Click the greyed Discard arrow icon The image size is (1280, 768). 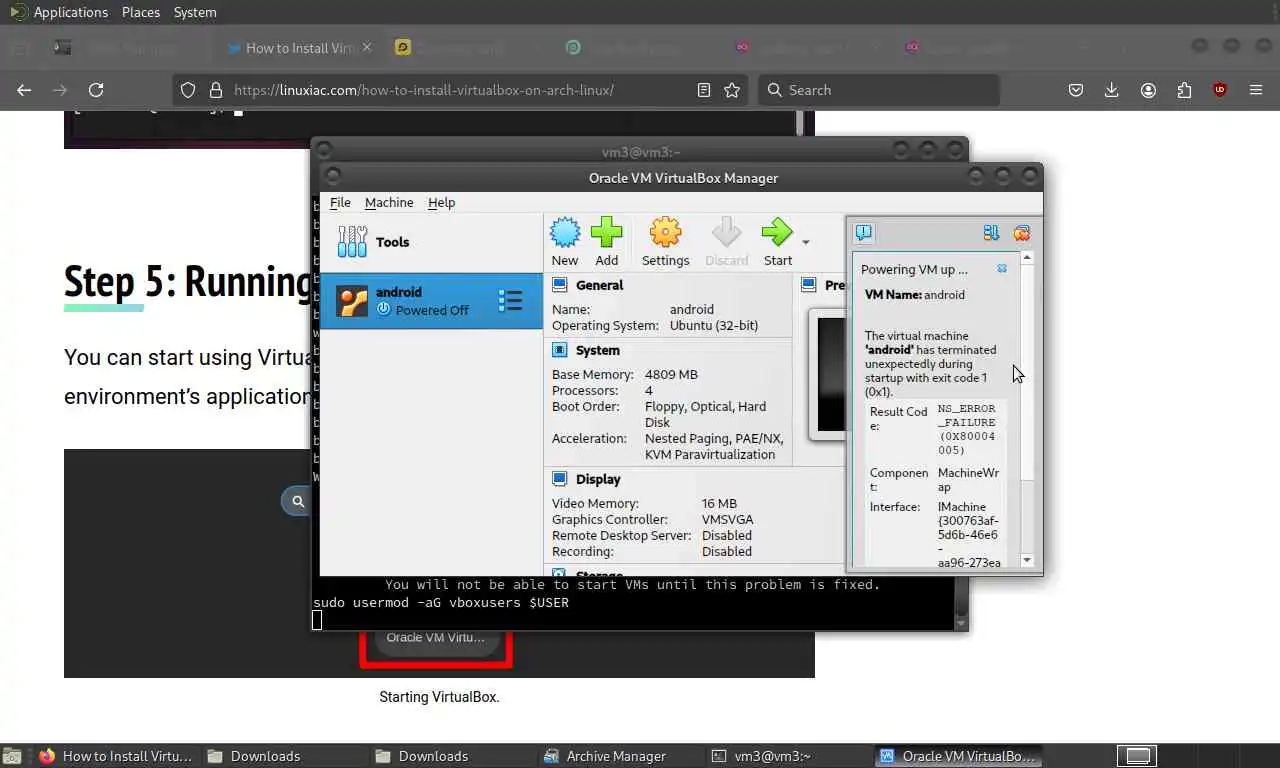click(x=726, y=233)
